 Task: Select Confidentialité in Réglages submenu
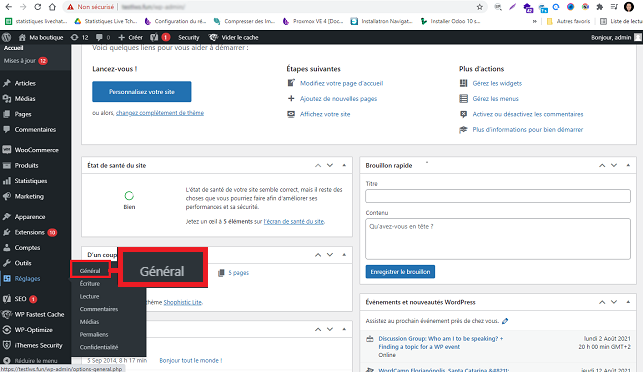click(99, 347)
